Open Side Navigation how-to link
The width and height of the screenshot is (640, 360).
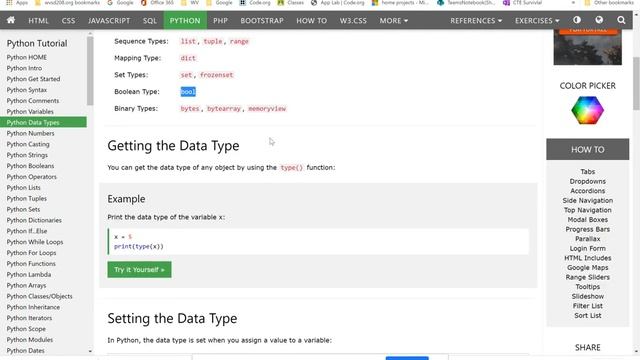[587, 200]
